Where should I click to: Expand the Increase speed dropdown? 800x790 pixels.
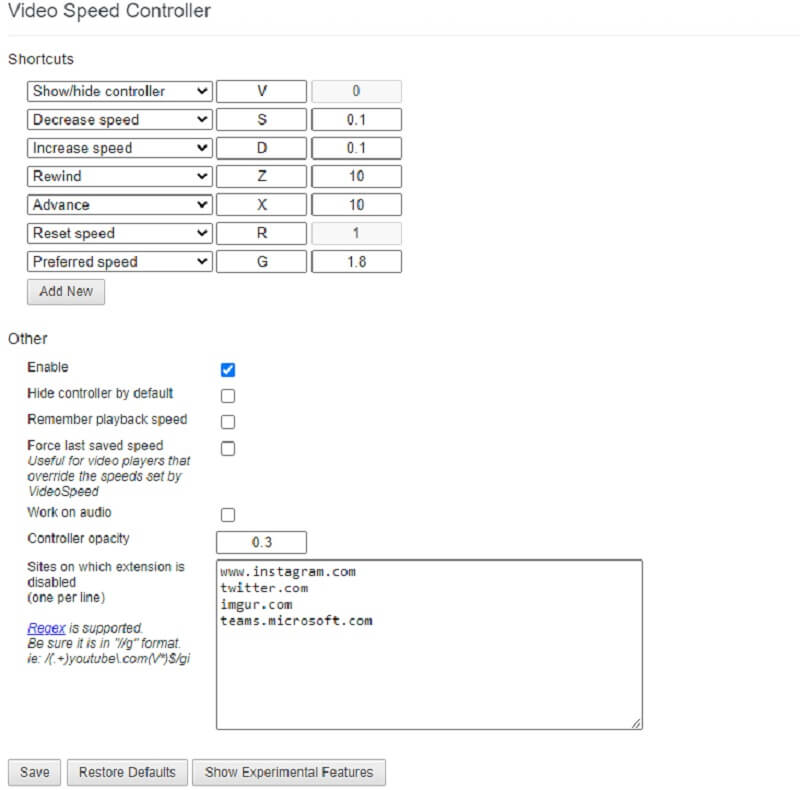118,148
